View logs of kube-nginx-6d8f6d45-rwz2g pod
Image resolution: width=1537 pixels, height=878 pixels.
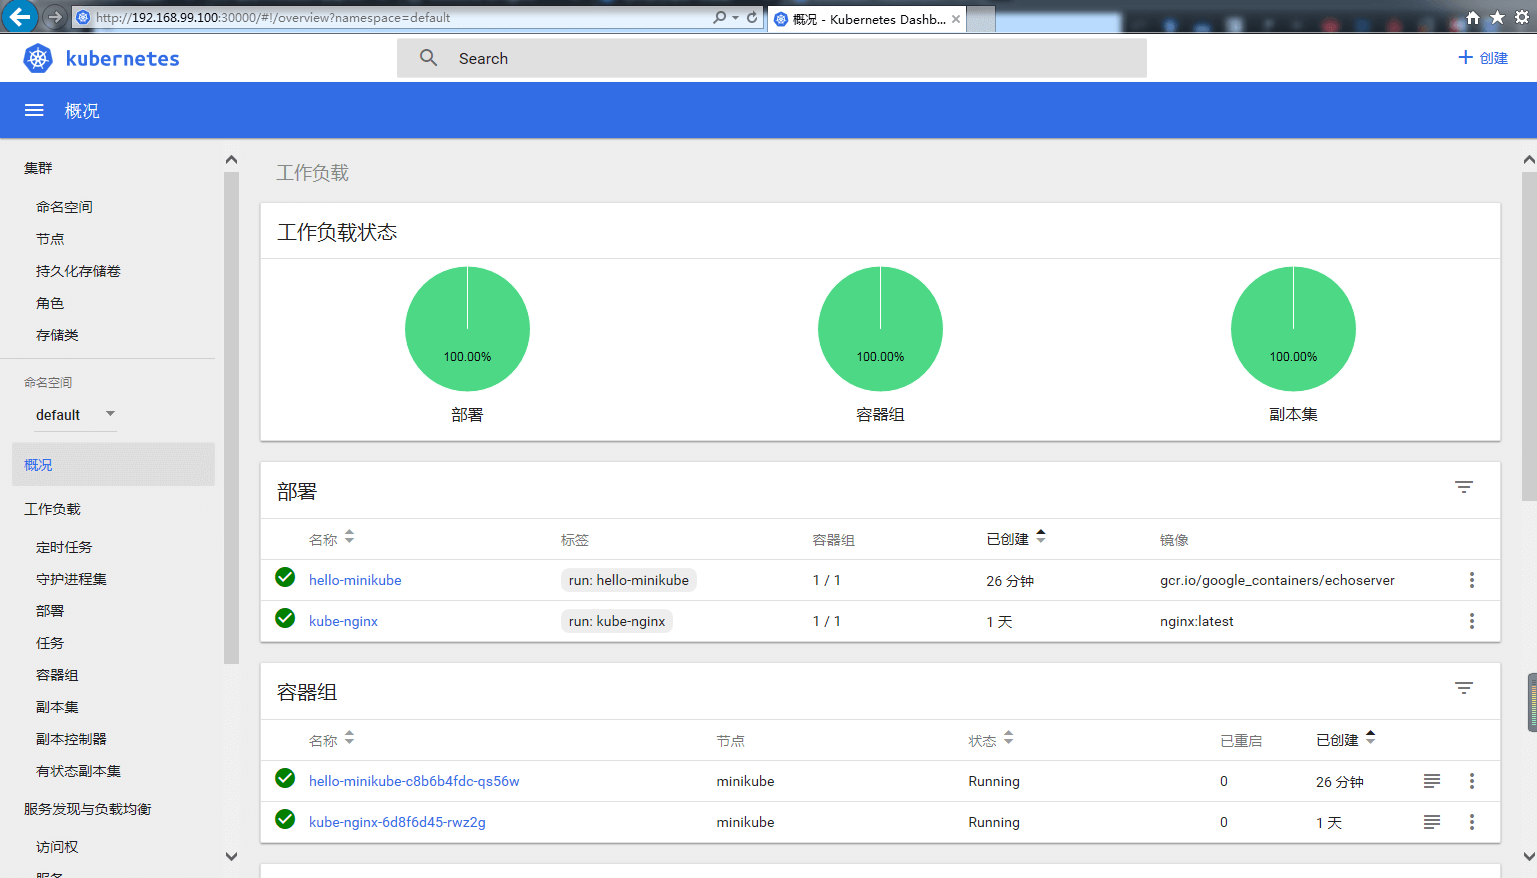[1432, 822]
